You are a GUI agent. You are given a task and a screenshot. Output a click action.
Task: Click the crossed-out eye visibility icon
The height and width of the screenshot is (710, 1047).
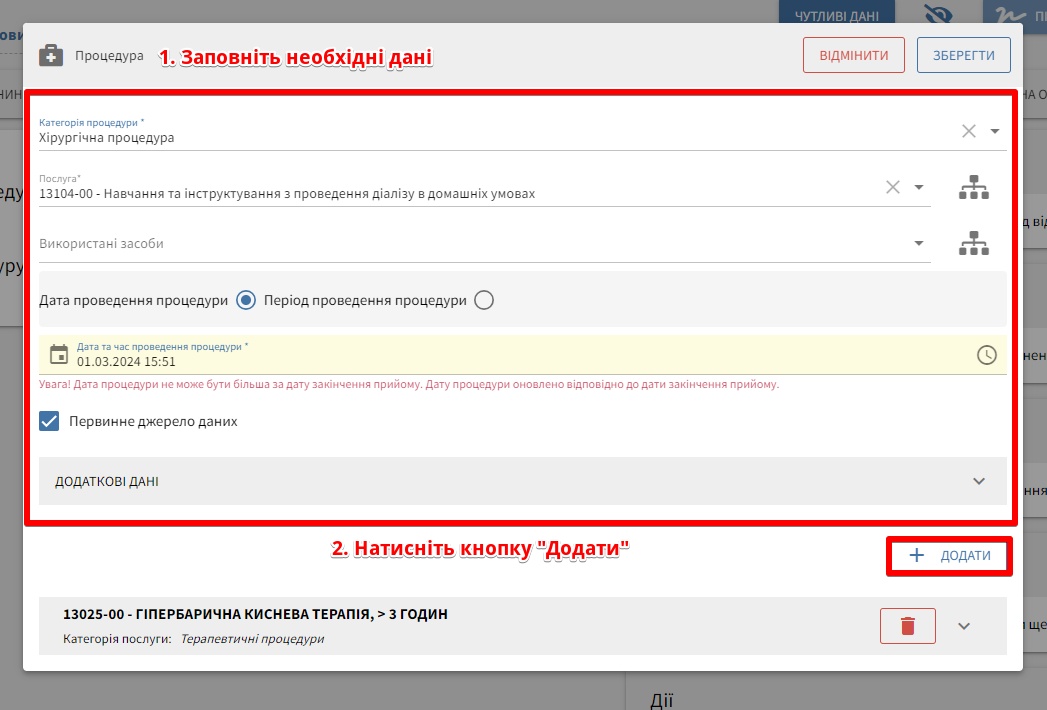pyautogui.click(x=938, y=15)
